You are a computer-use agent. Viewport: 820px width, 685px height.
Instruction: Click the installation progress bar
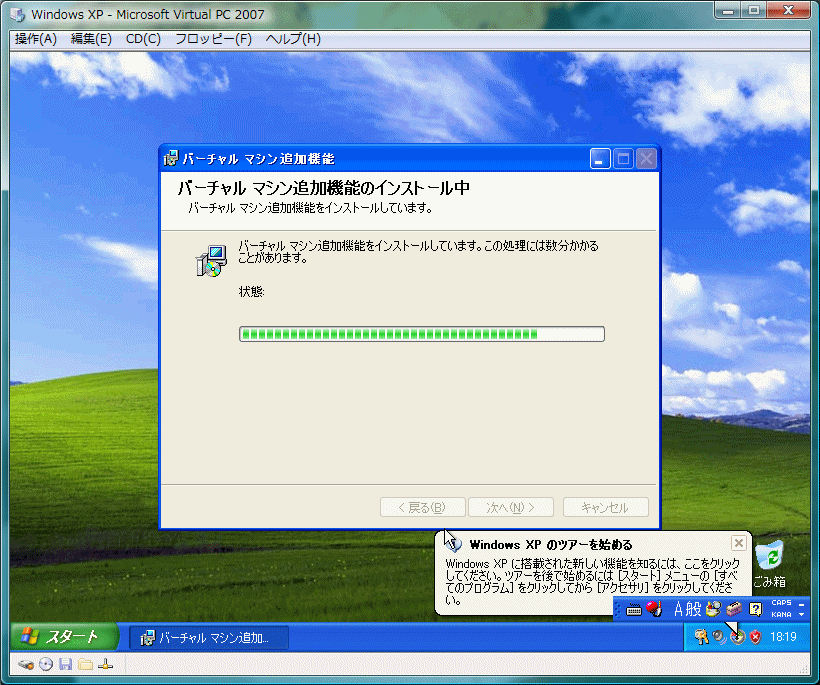tap(422, 334)
